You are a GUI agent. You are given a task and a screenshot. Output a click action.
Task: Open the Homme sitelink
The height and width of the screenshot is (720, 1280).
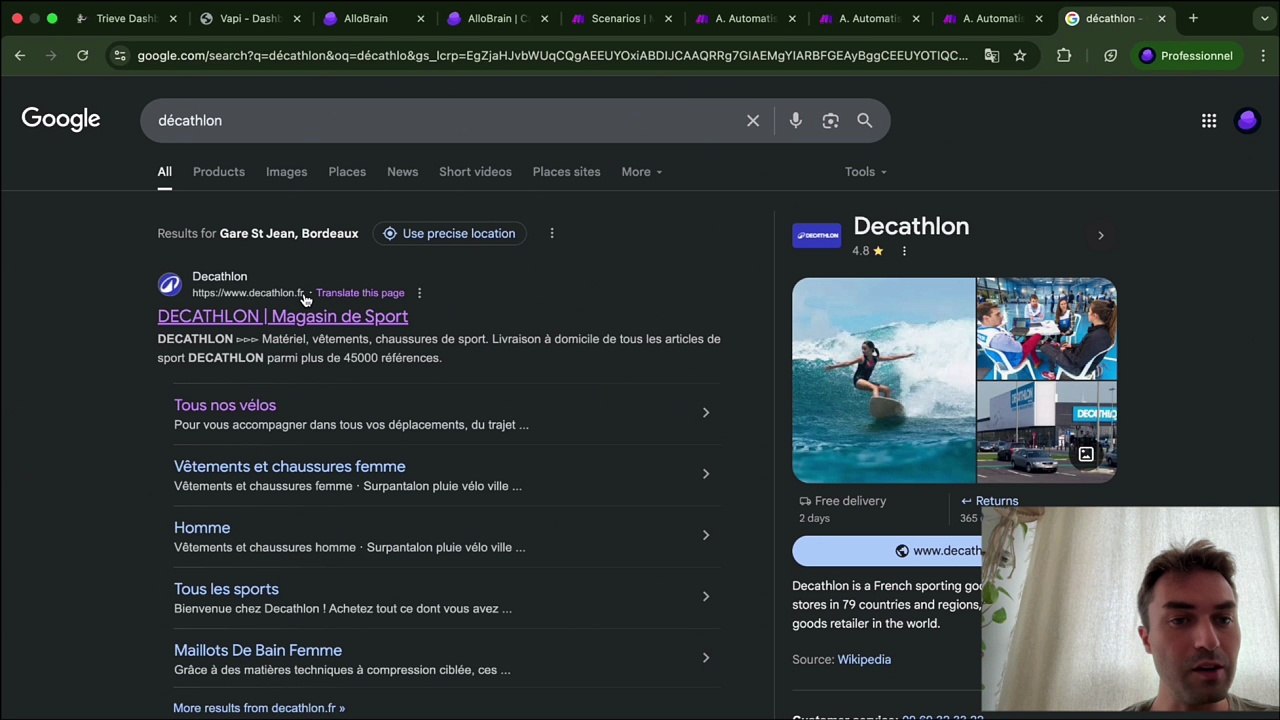coord(202,528)
